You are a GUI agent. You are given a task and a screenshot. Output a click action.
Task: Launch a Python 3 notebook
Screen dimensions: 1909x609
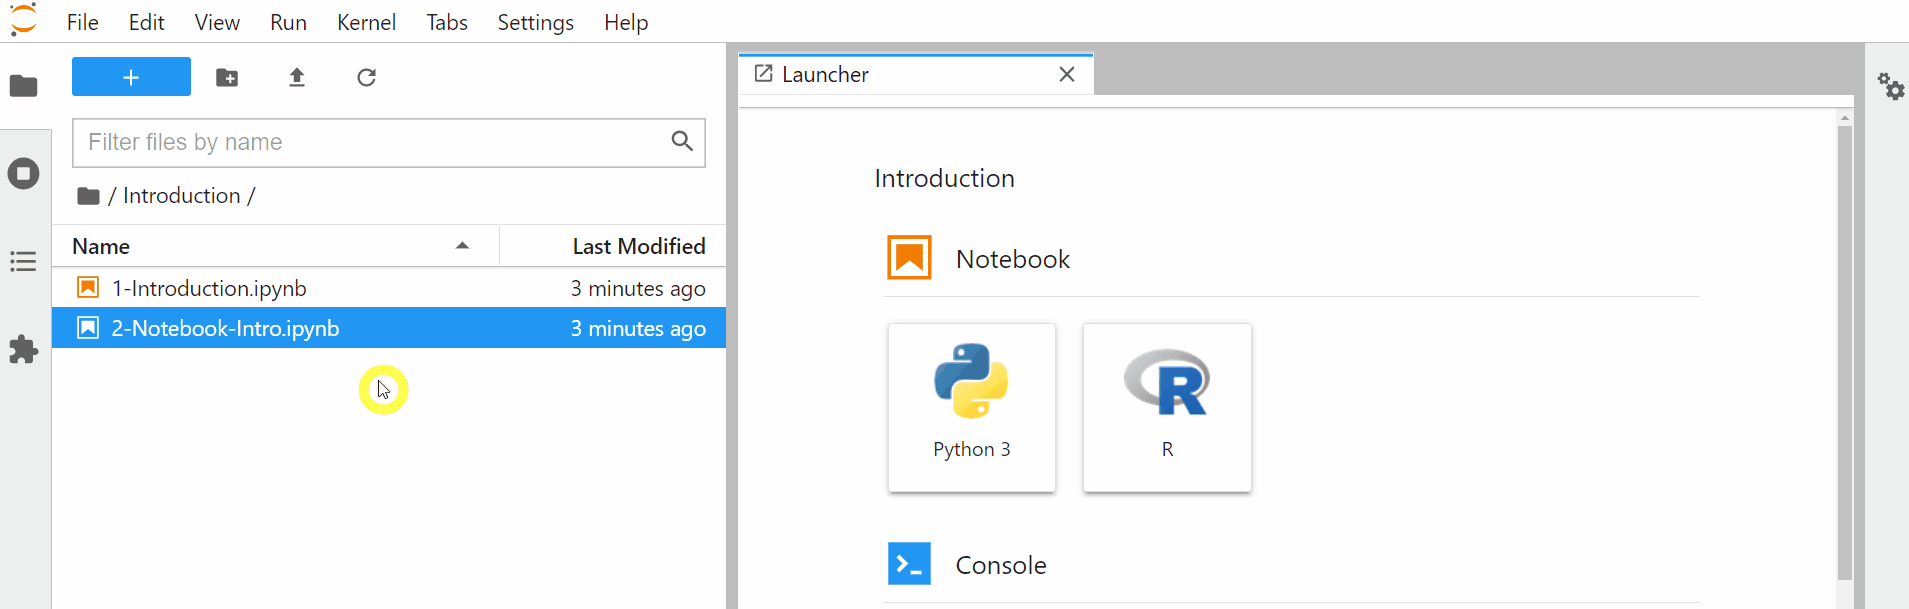click(971, 407)
